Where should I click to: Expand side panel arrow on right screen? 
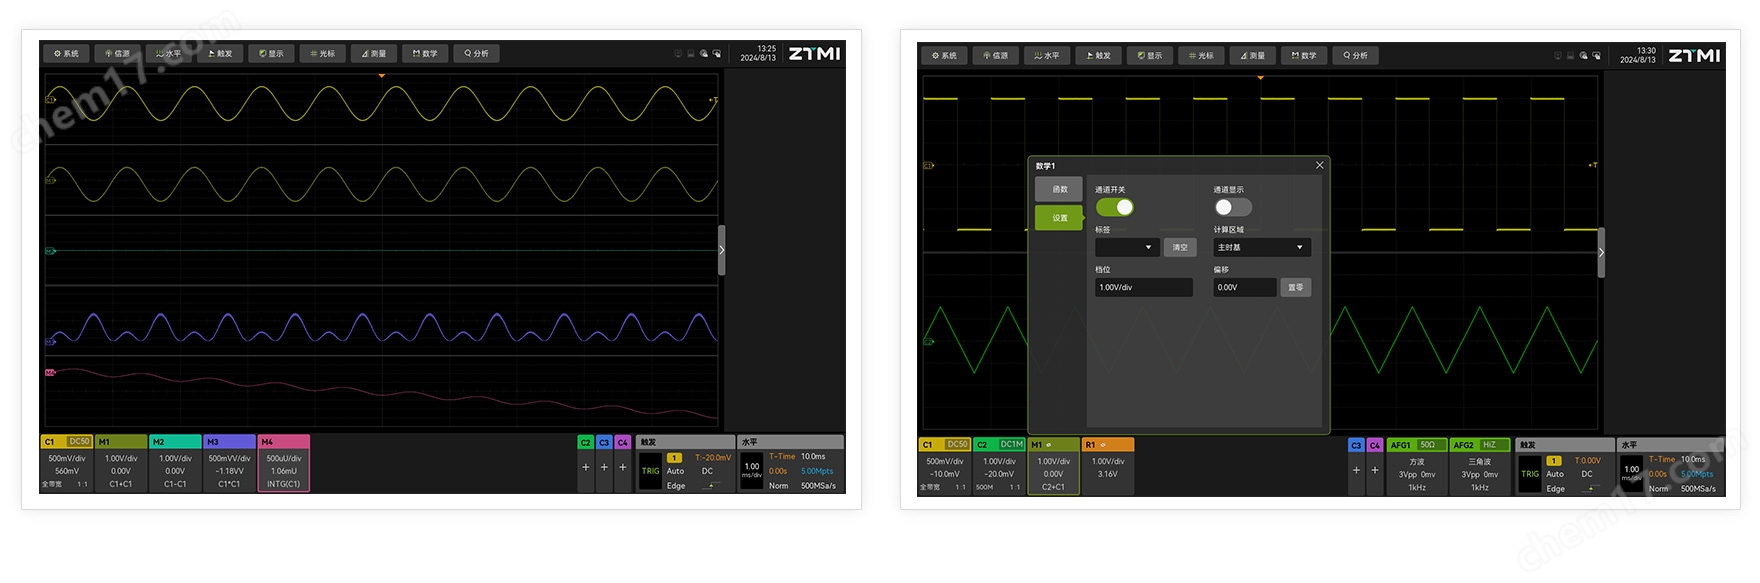[x=1601, y=253]
